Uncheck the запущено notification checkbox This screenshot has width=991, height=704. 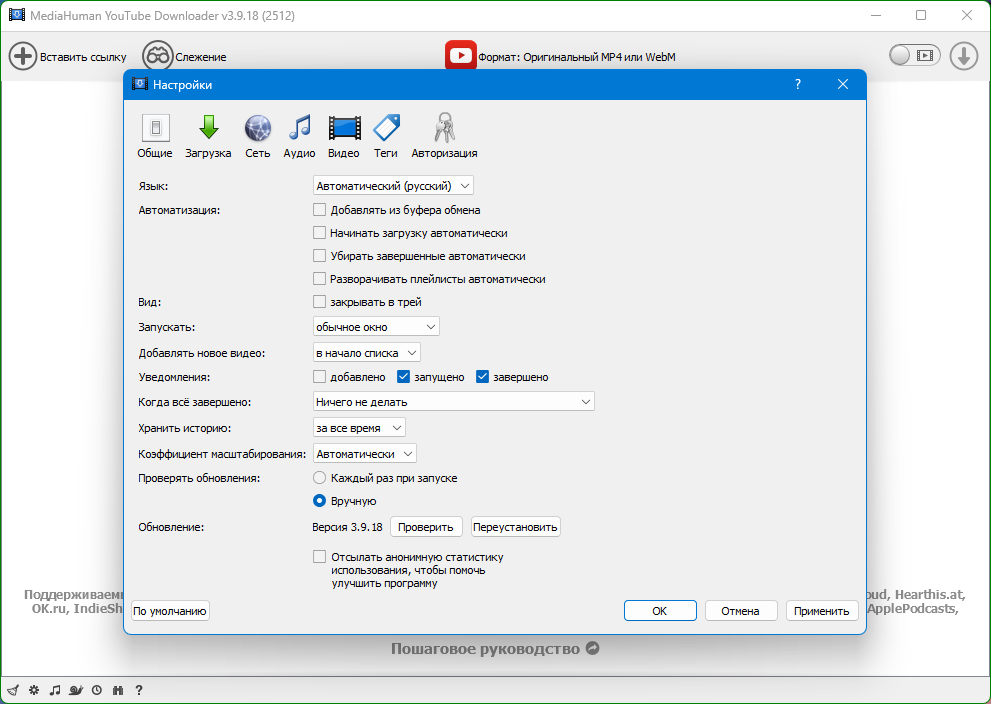(404, 377)
